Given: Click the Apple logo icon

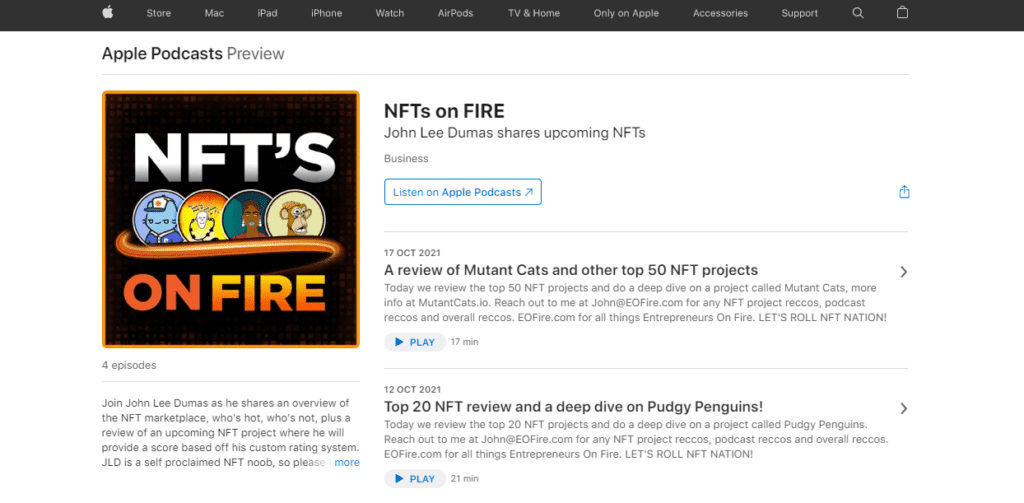Looking at the screenshot, I should coord(108,12).
